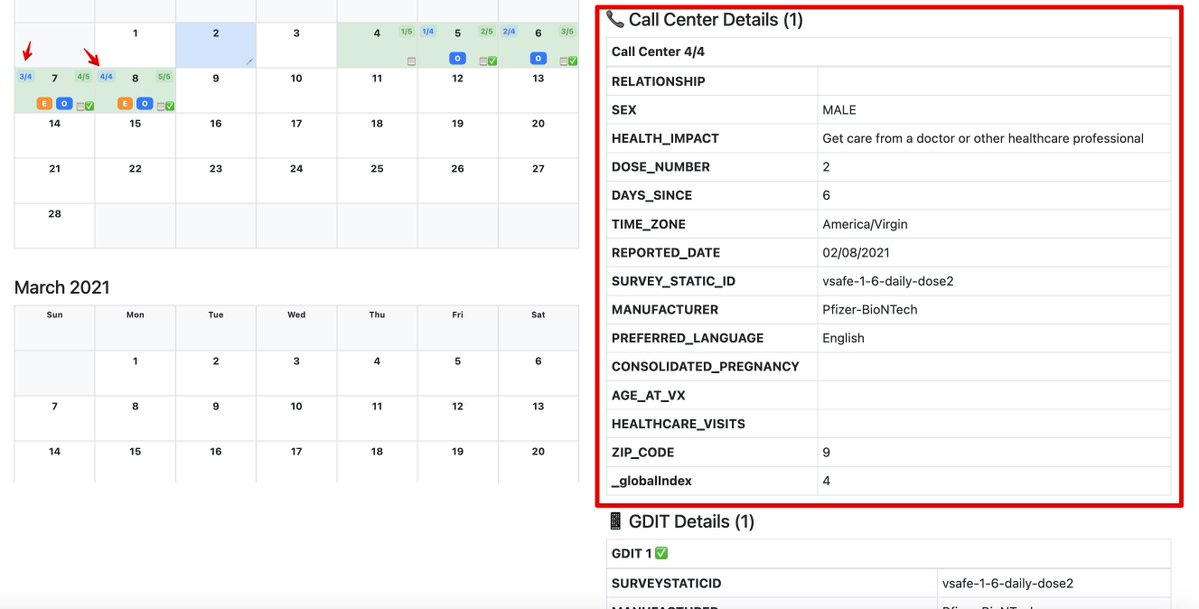Click vsafe-1-6-daily-dose2 in the GDIT table
1199x609 pixels.
1008,583
